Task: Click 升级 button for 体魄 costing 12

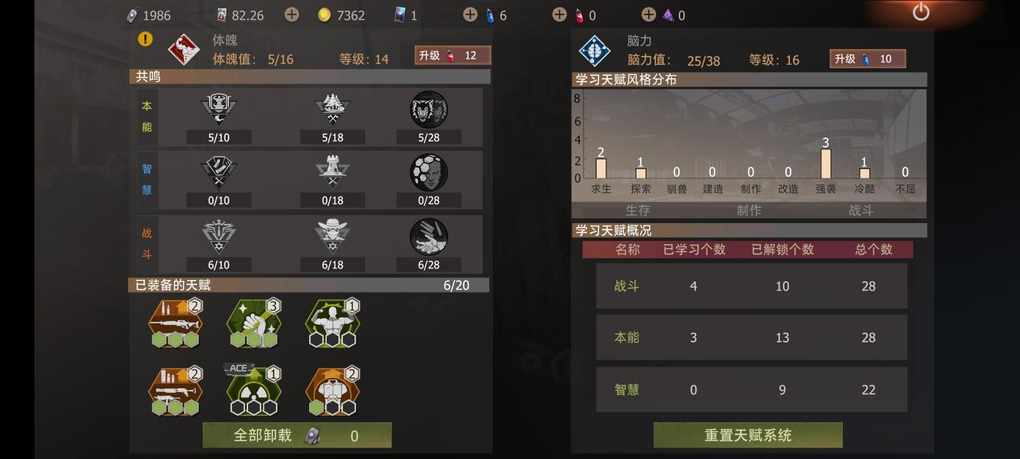Action: pos(453,56)
